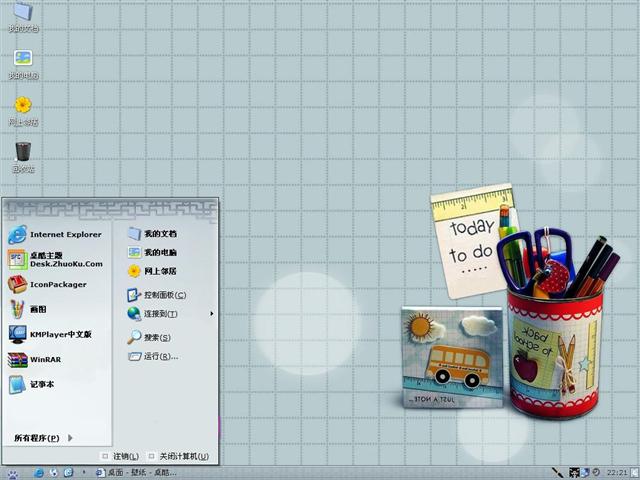Click the round tray icon before the clock
This screenshot has height=480, width=640.
596,472
